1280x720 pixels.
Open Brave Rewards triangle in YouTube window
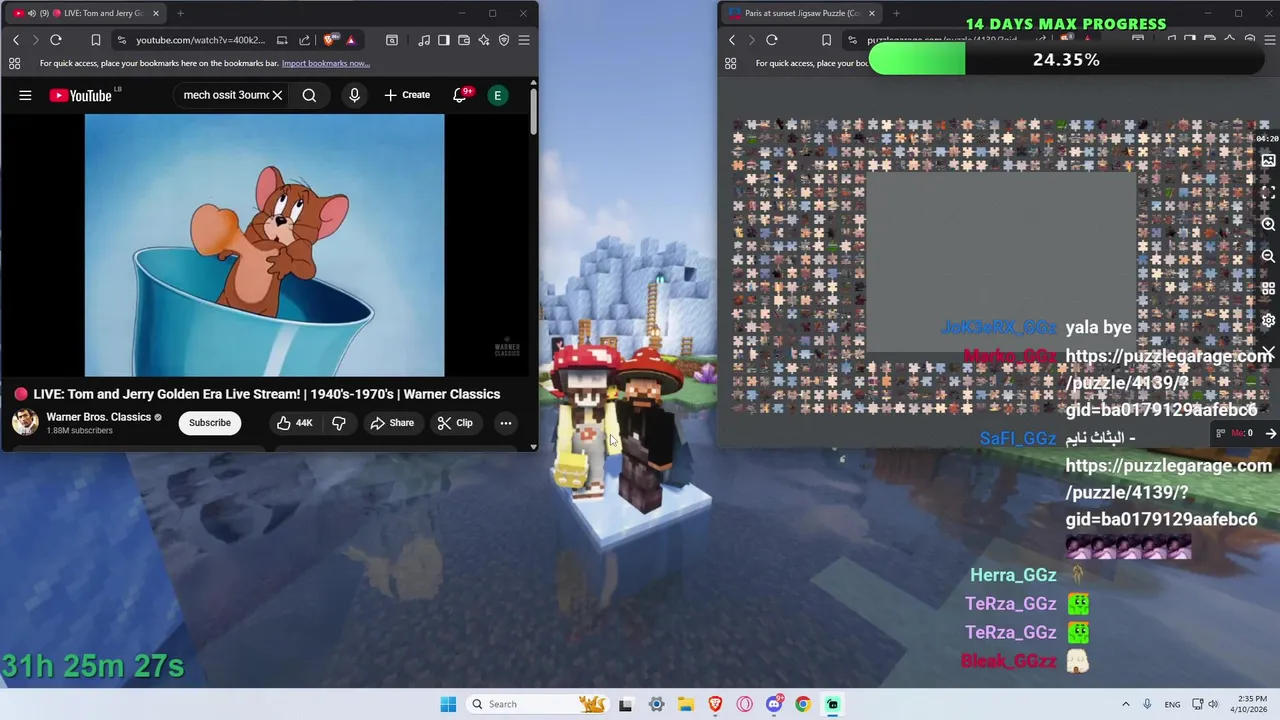point(351,40)
